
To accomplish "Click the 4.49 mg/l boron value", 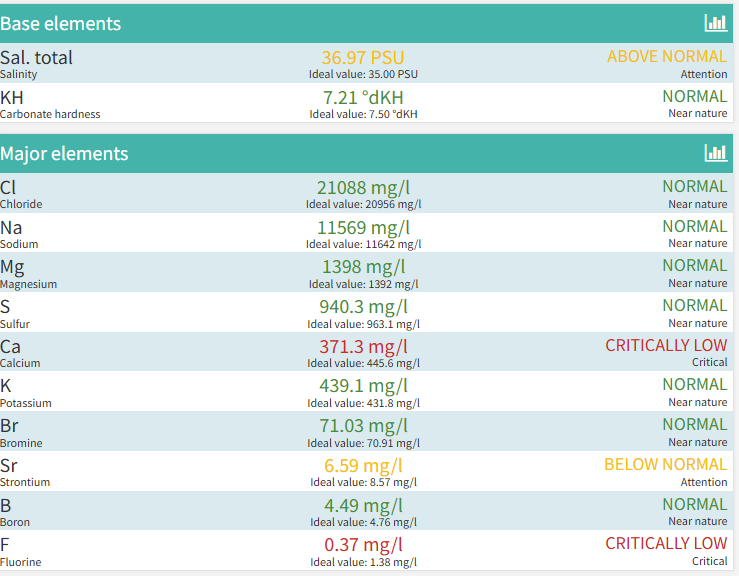I will [x=363, y=506].
